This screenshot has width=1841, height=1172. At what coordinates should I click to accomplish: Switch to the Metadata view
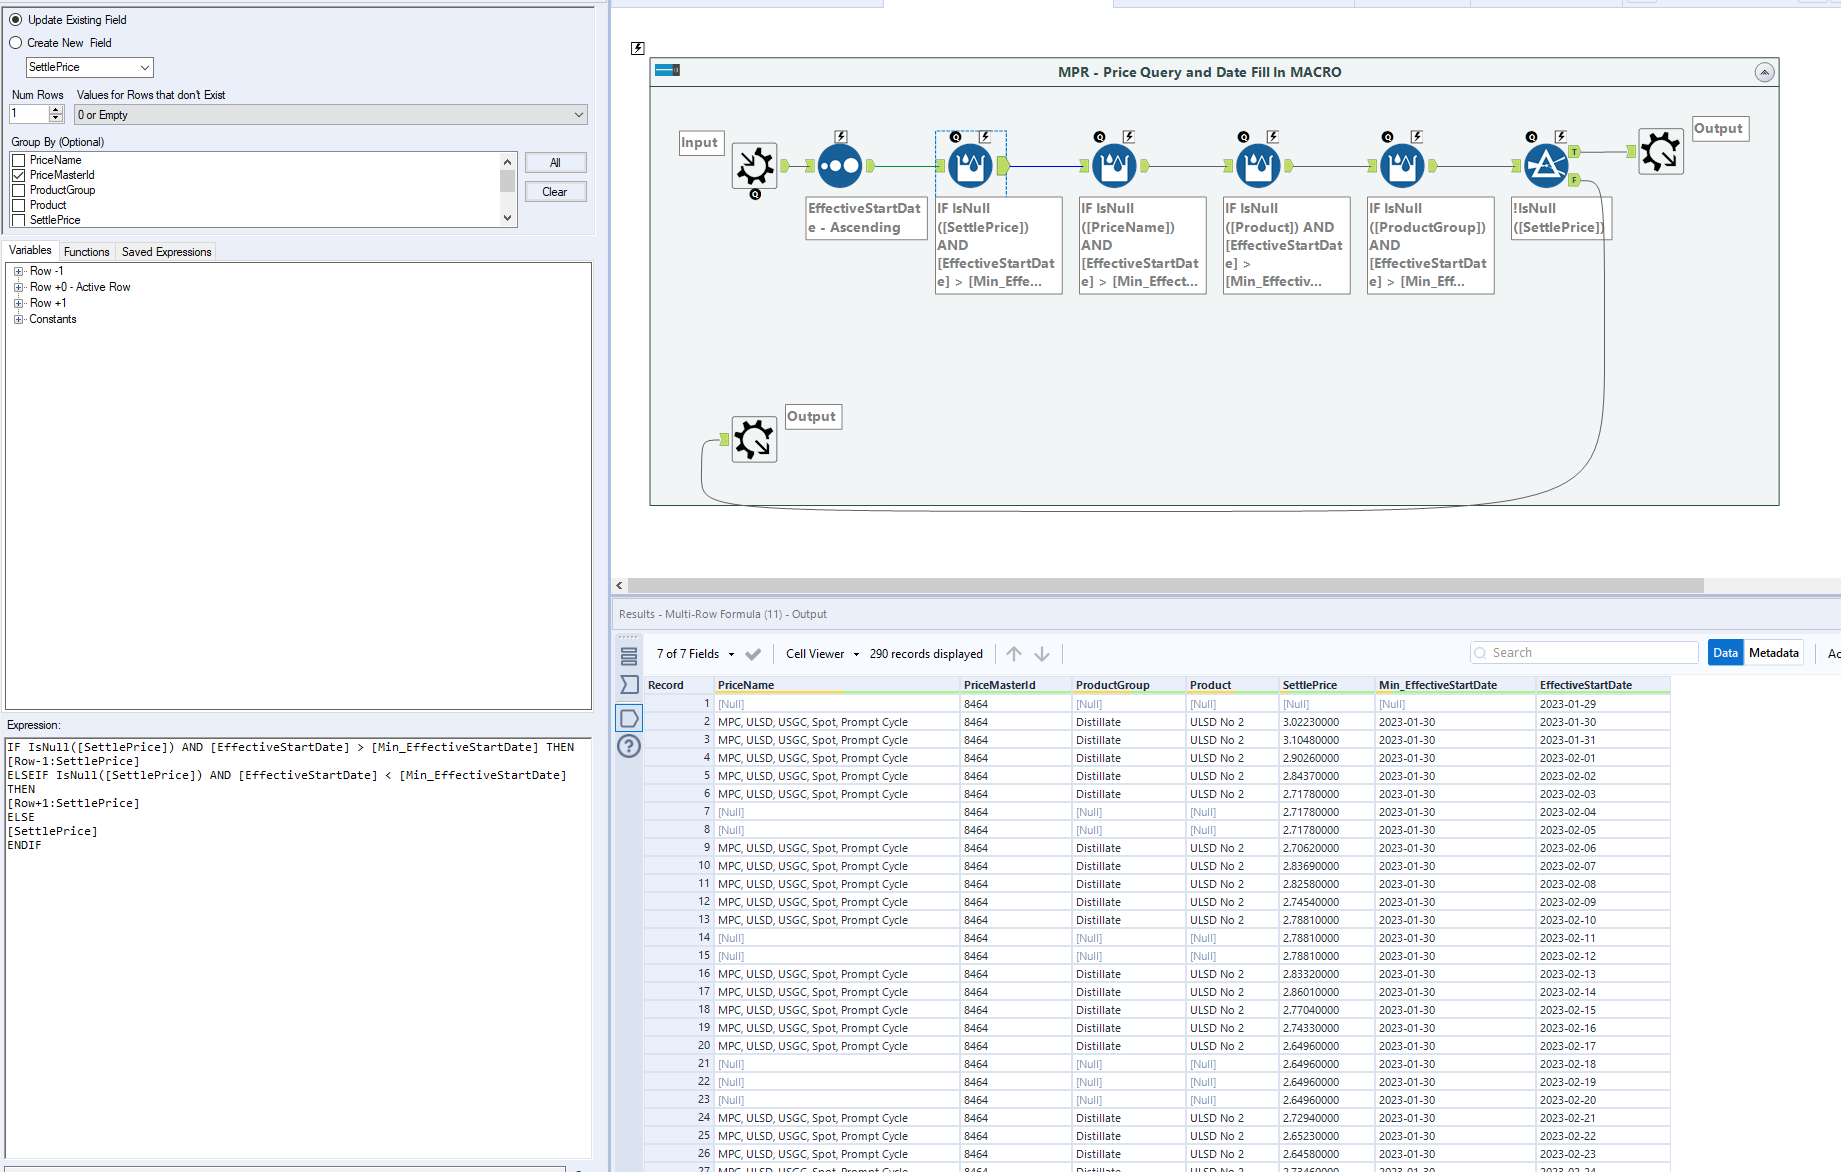coord(1773,653)
